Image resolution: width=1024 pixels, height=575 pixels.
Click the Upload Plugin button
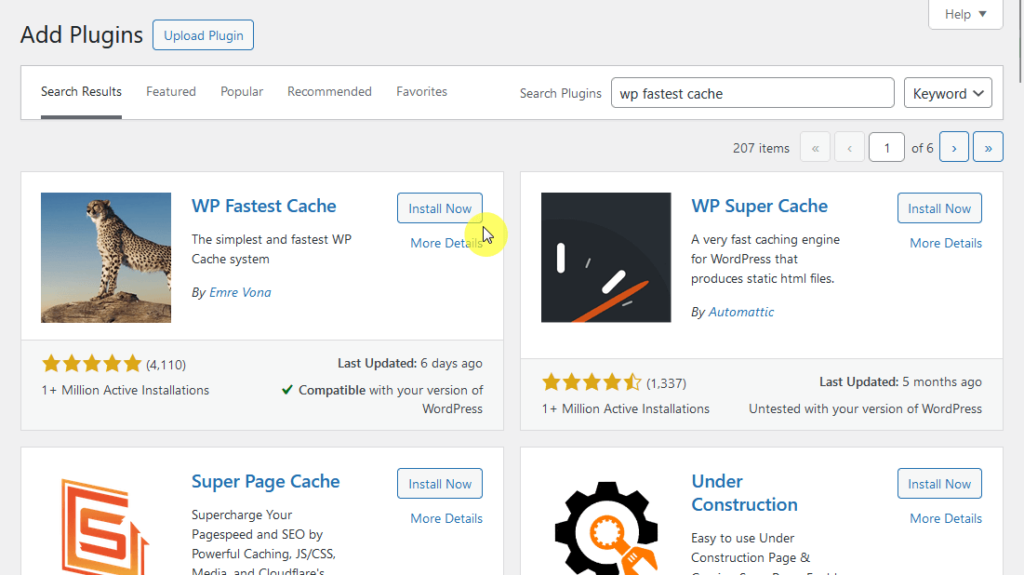pos(203,35)
